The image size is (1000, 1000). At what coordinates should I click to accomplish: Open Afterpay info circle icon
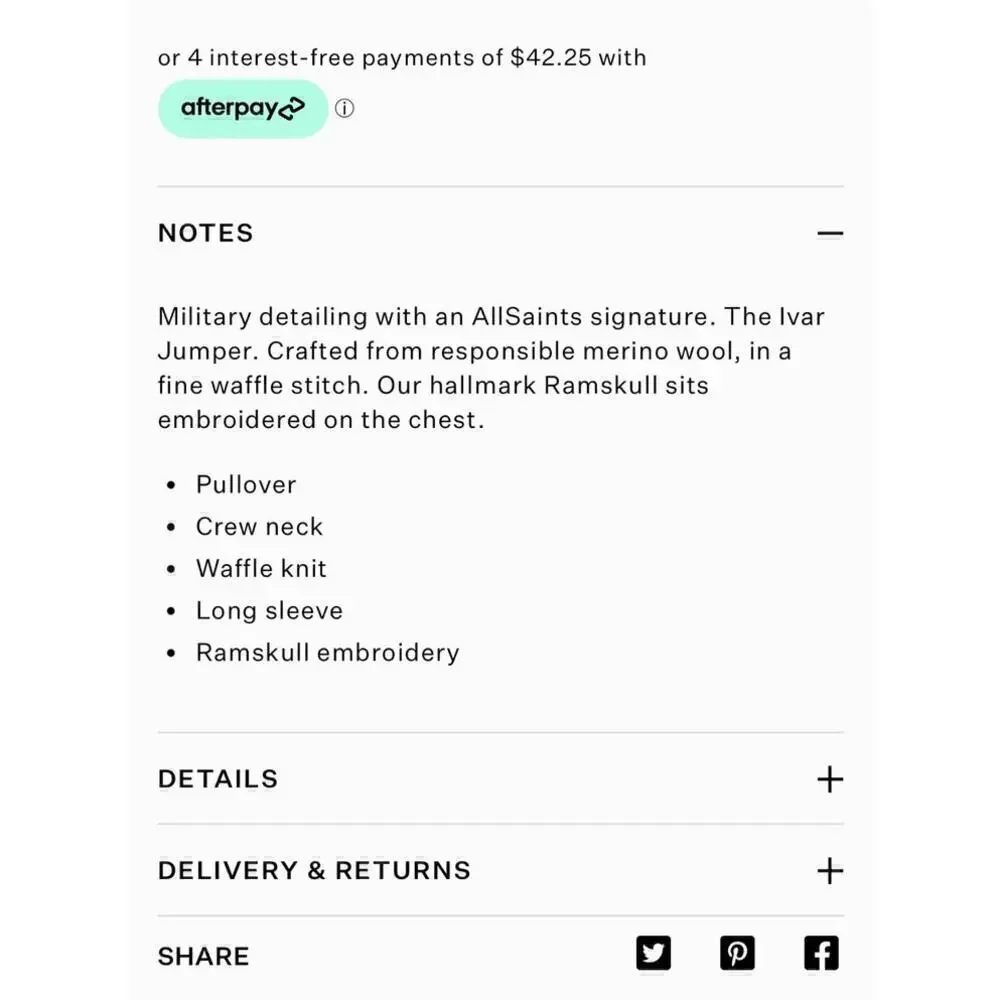click(x=344, y=108)
